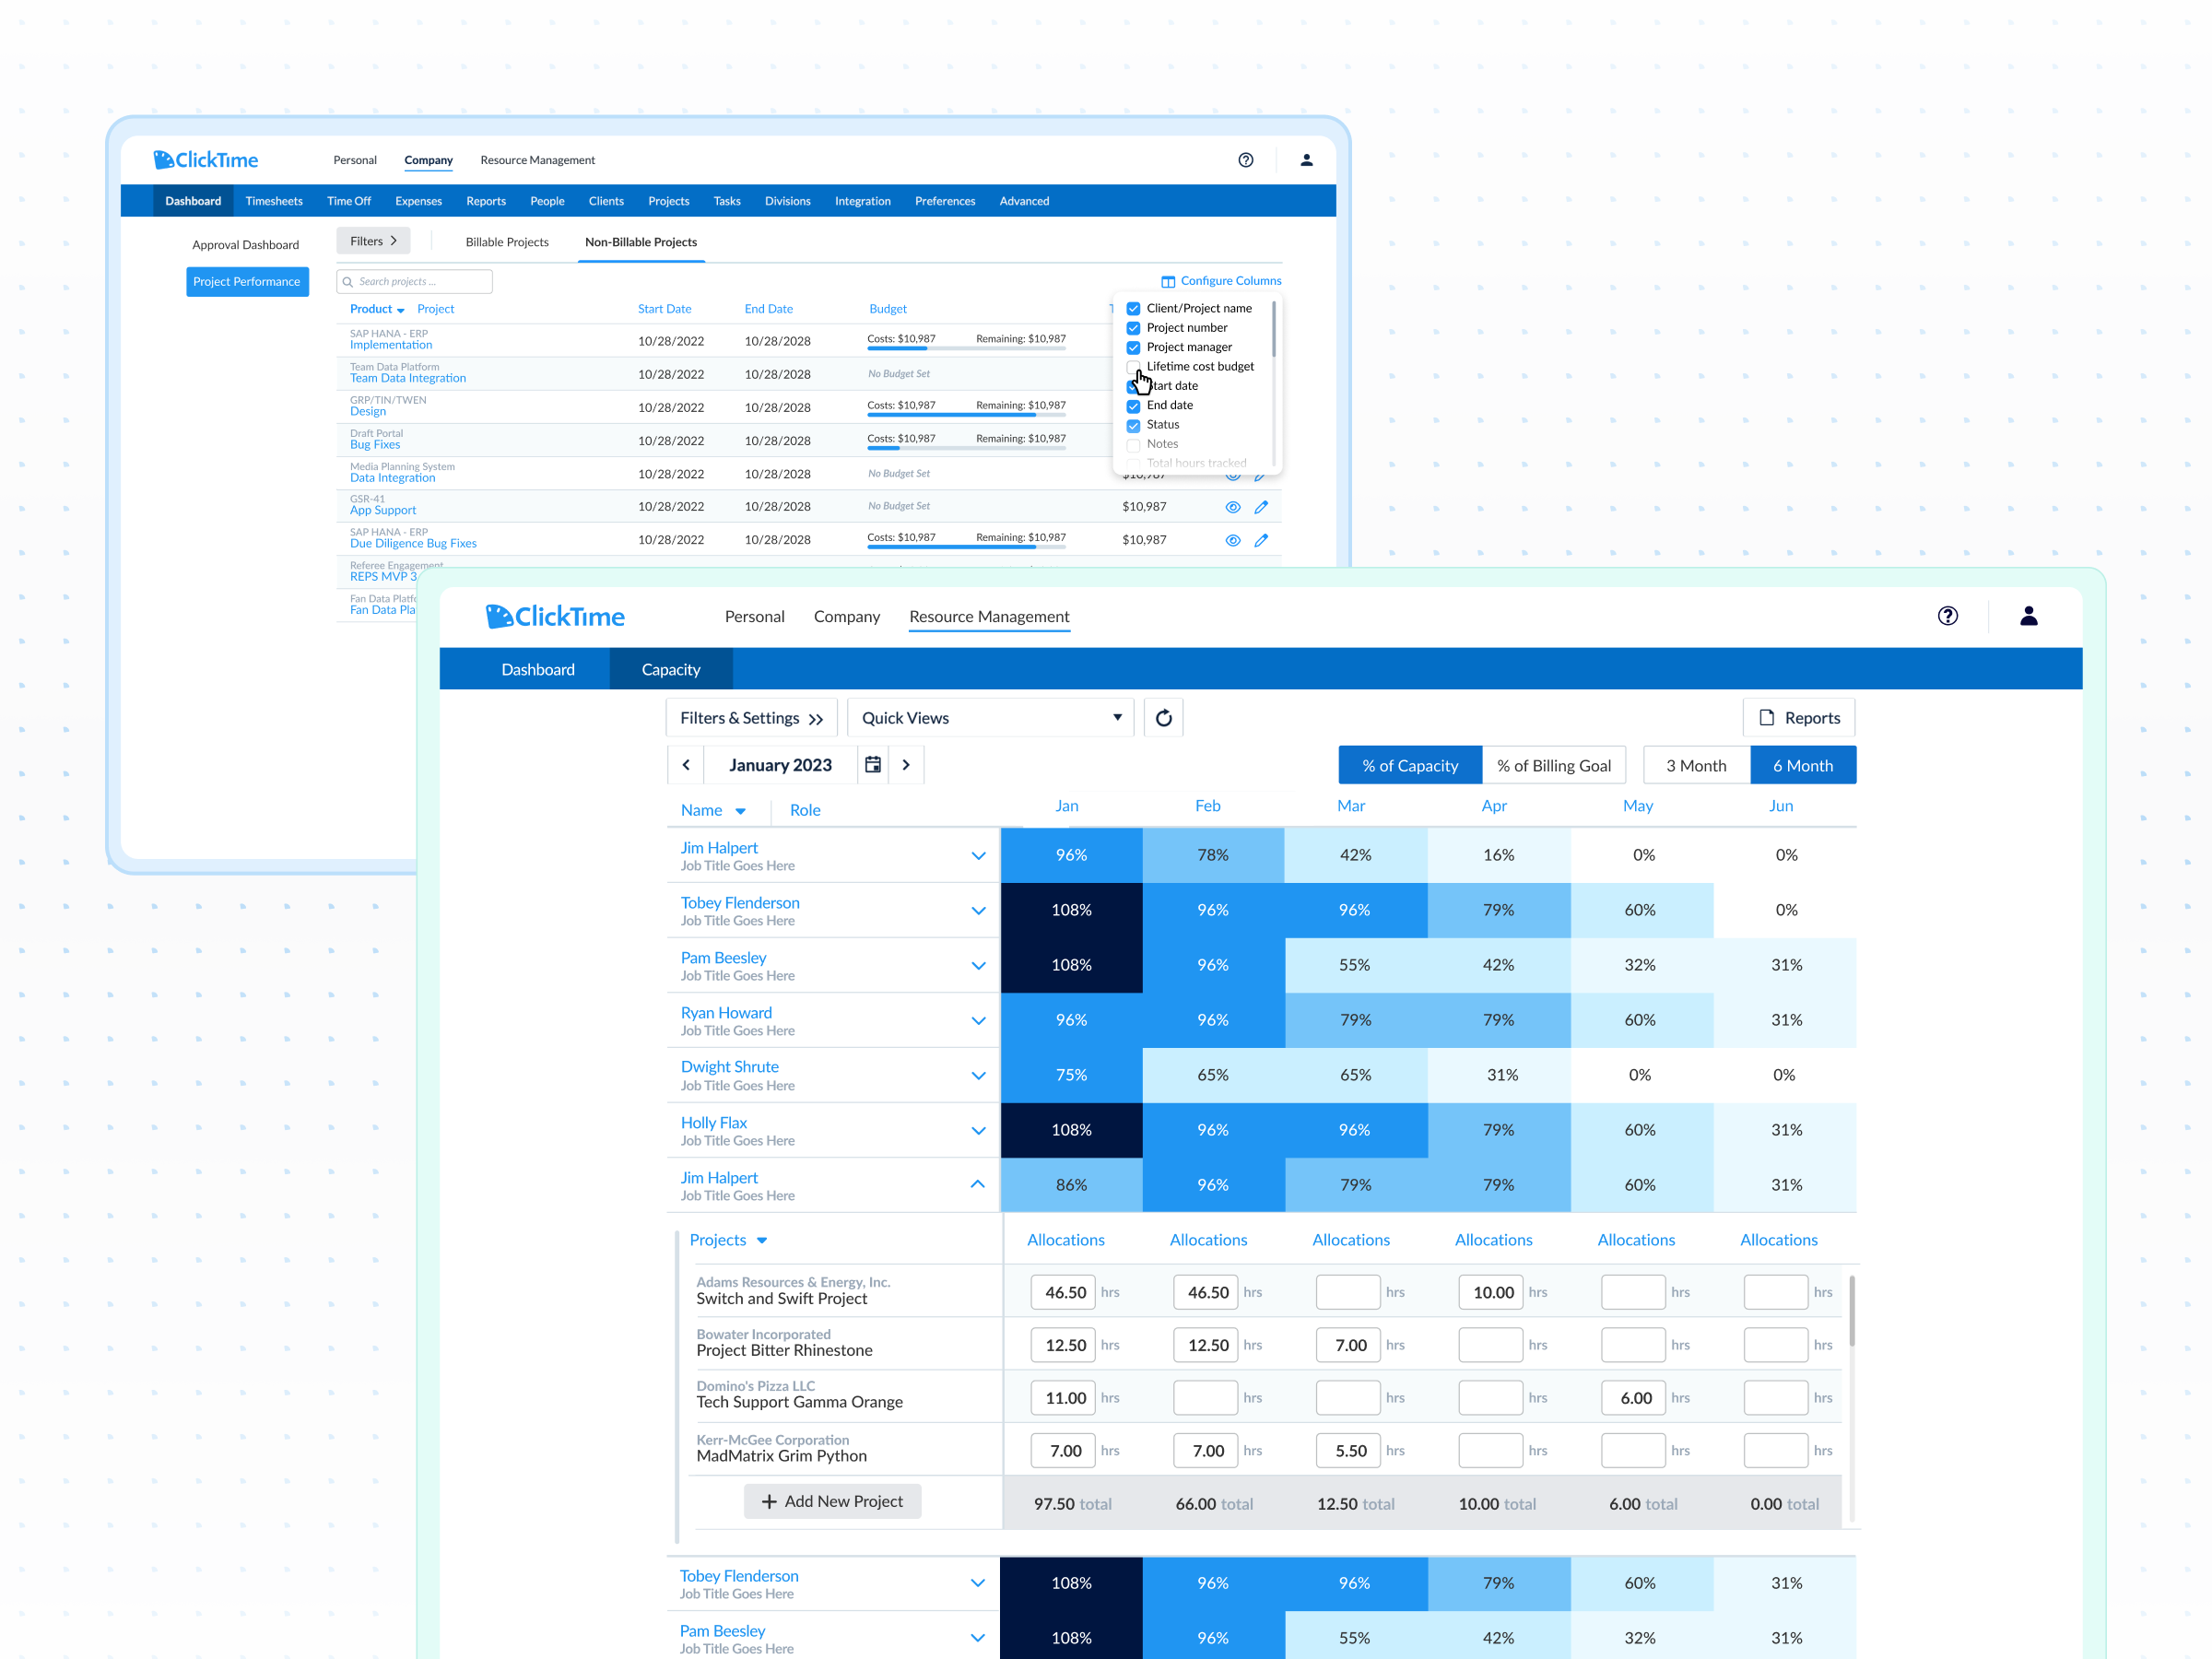Click the Search projects input field
Viewport: 2212px width, 1659px height.
[415, 282]
